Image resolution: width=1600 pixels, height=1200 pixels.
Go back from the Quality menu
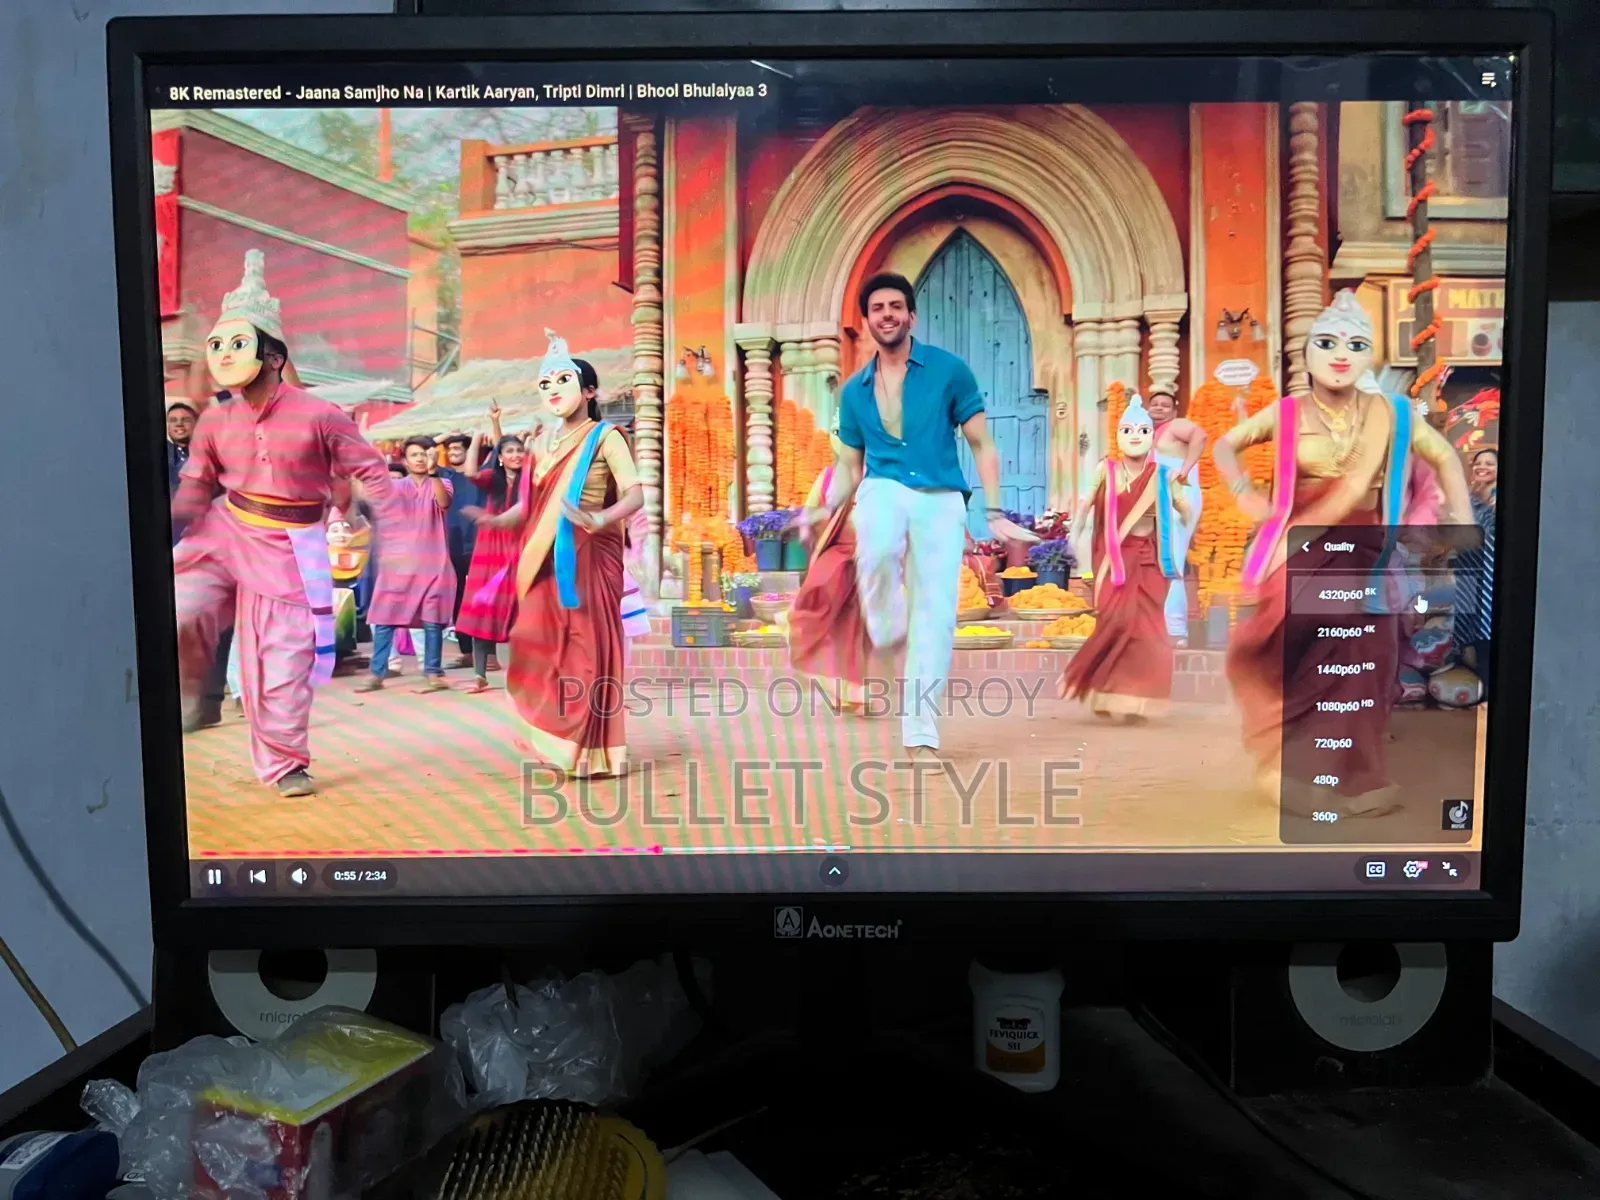tap(1306, 547)
